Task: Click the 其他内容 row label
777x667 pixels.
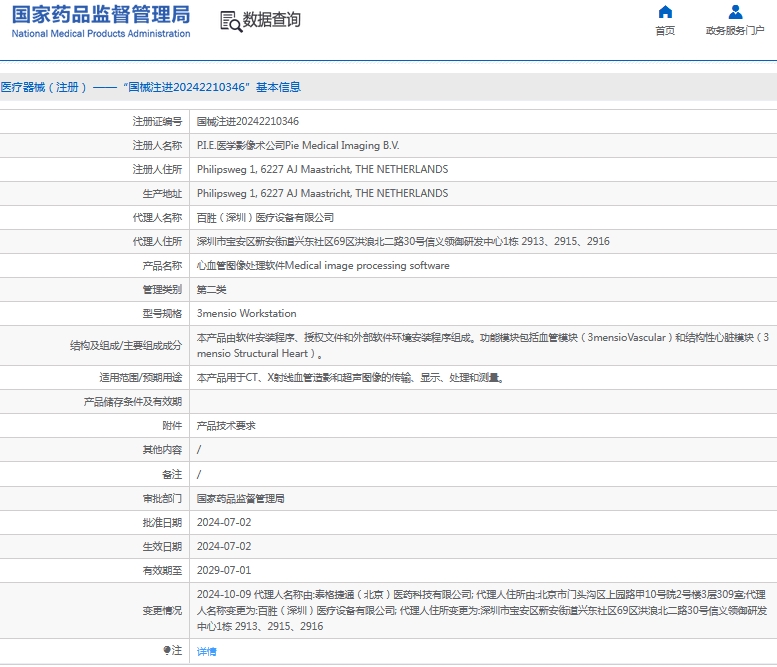Action: 162,450
